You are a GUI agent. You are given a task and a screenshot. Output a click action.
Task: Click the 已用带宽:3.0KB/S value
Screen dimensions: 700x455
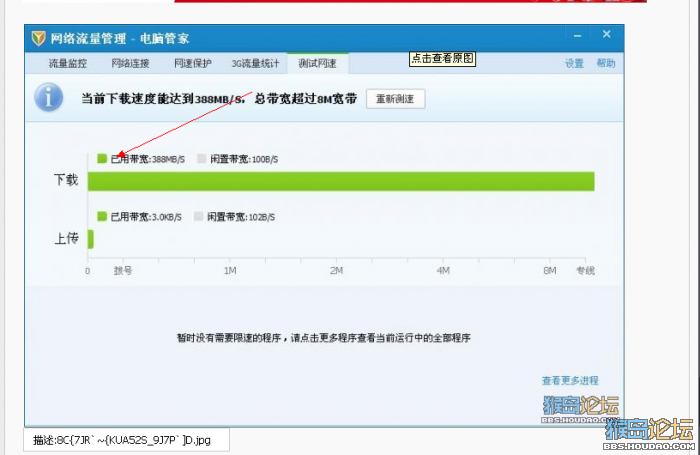click(146, 217)
